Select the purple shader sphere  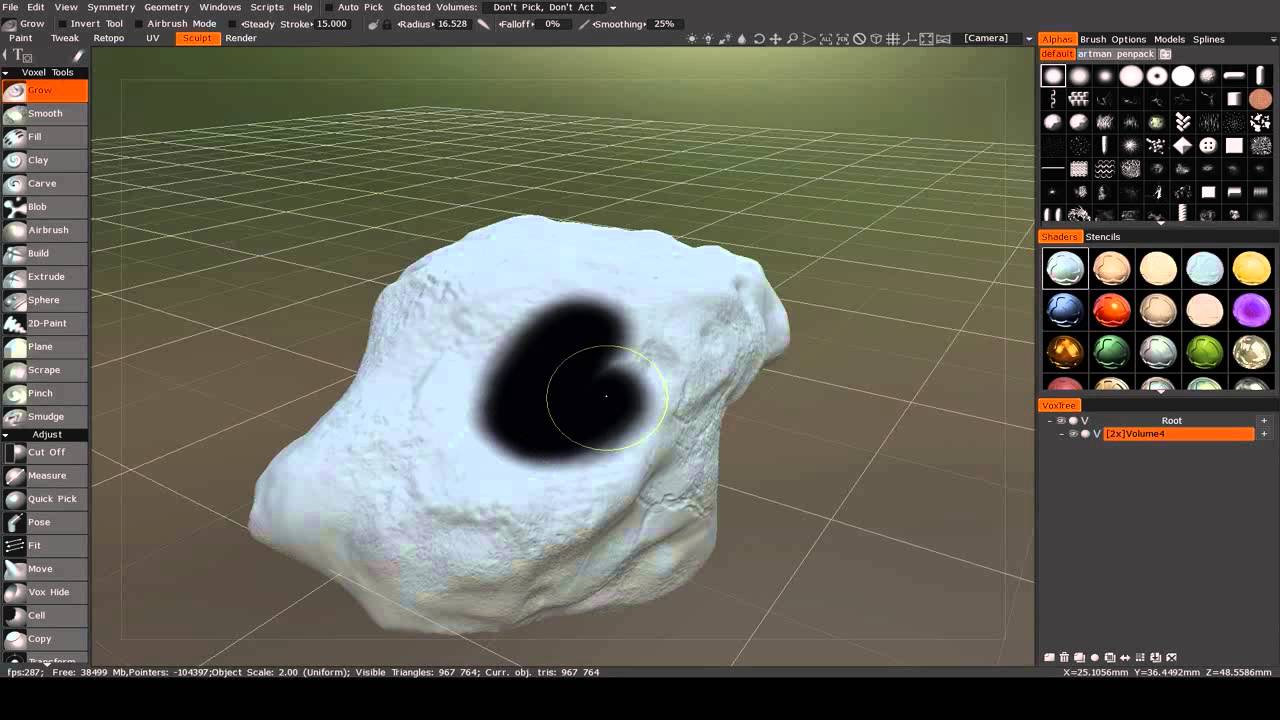[x=1251, y=311]
